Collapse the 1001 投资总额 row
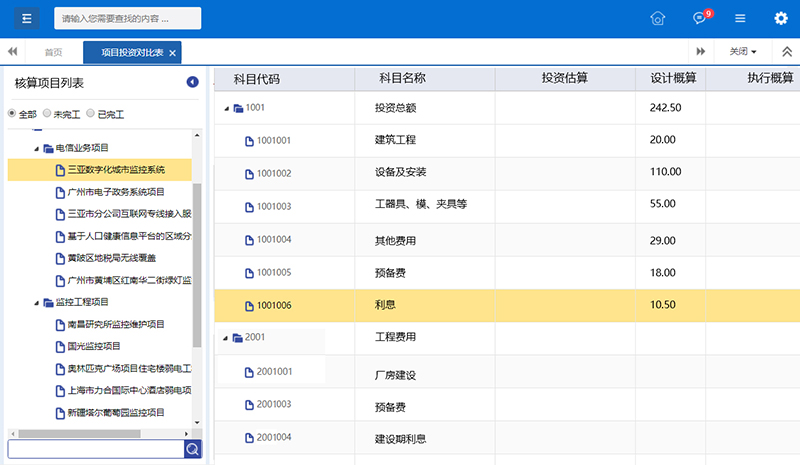The image size is (800, 465). [x=226, y=108]
